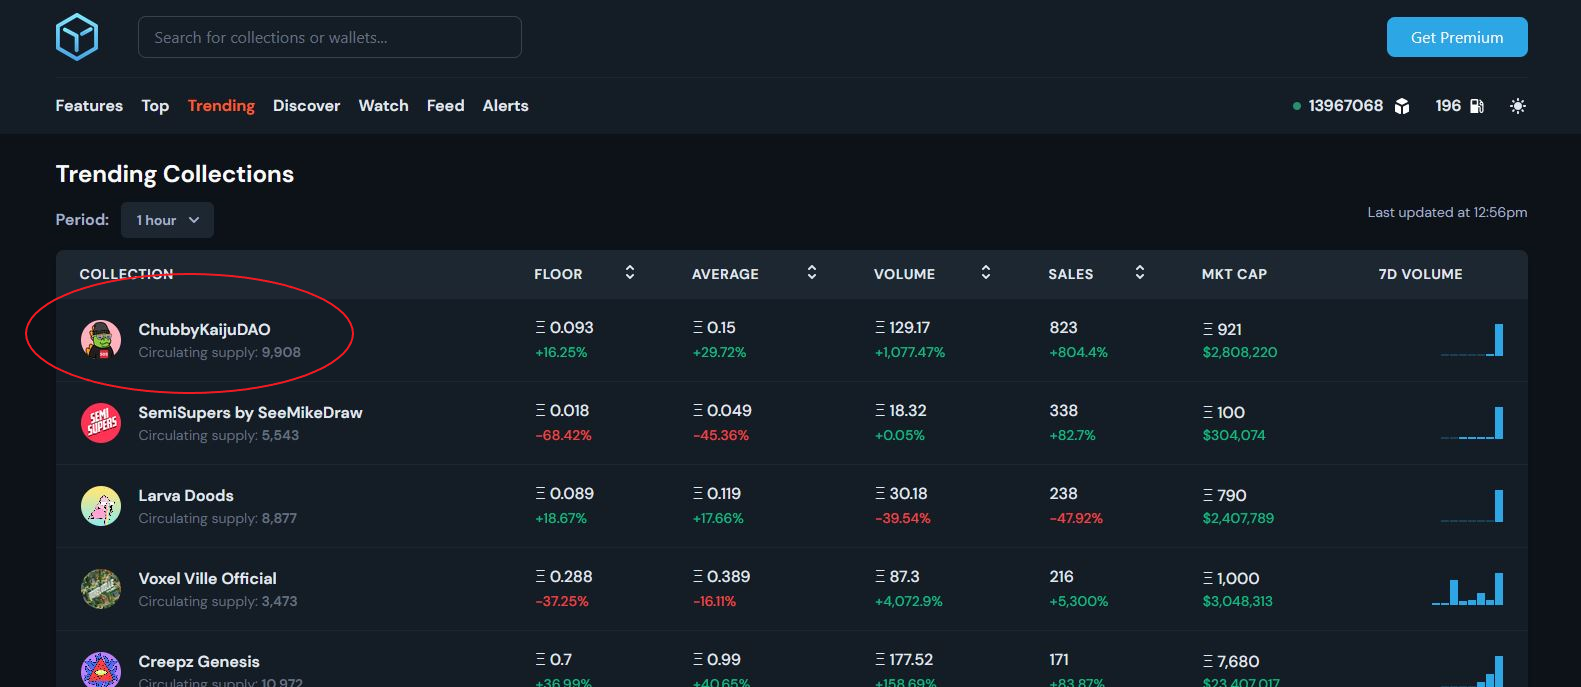The width and height of the screenshot is (1581, 687).
Task: Click ChubbyKaijuDAO floor value 0.093
Action: coord(565,327)
